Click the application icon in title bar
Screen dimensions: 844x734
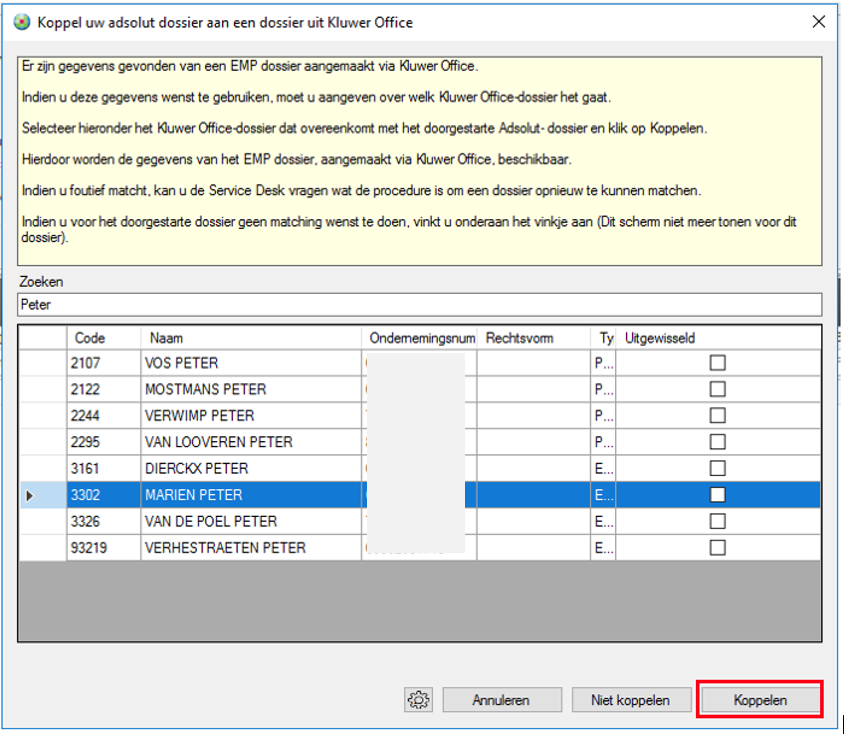click(22, 21)
